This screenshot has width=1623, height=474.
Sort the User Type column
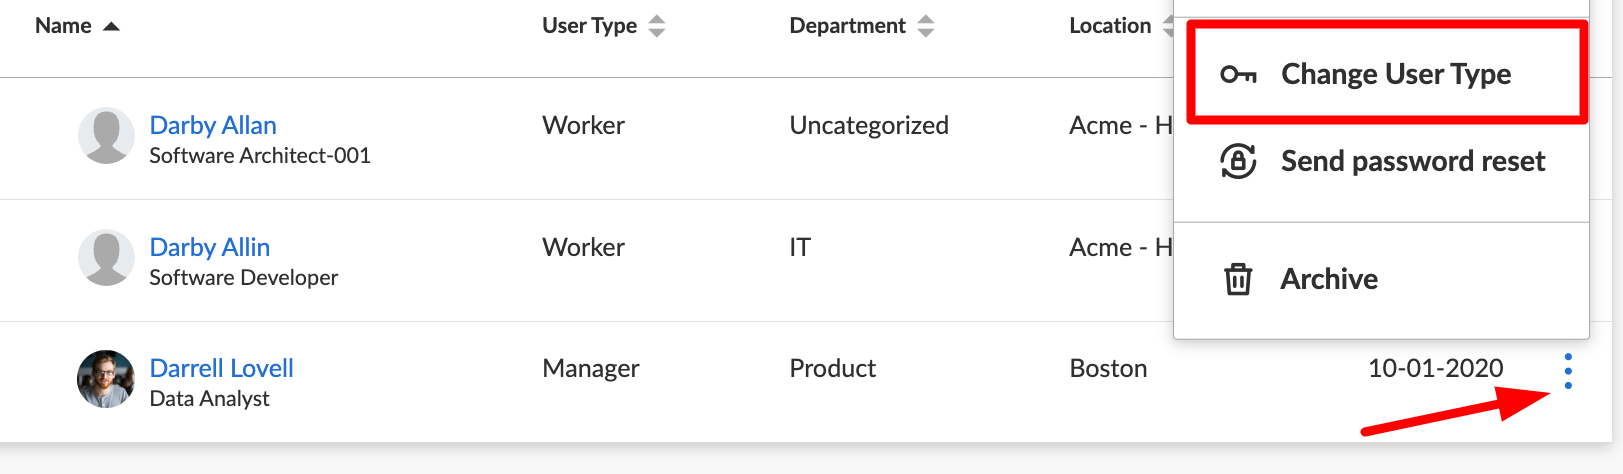click(x=657, y=26)
